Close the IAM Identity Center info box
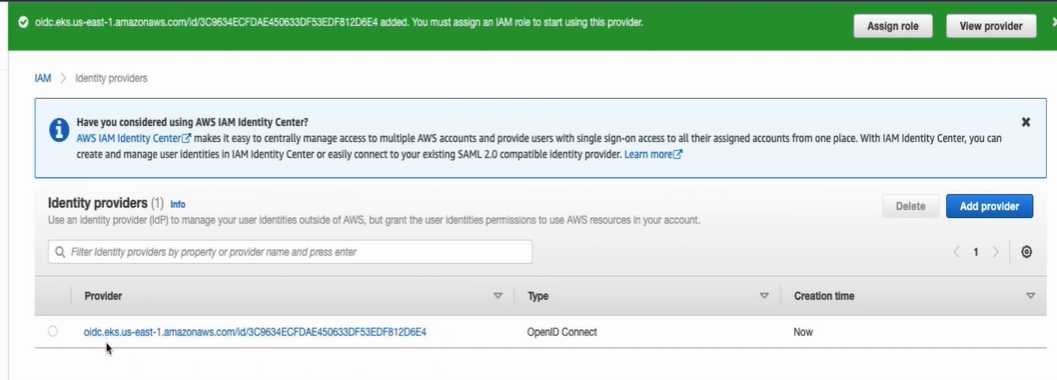 (1025, 122)
